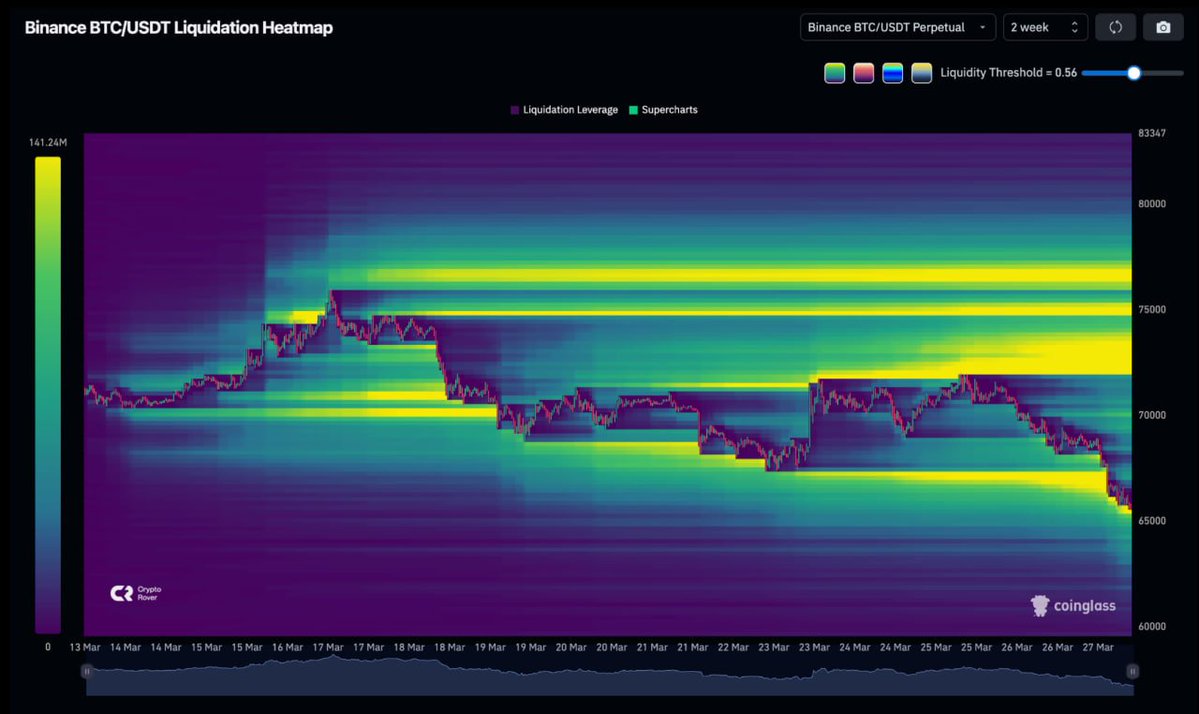Click the 75000 price axis label
The height and width of the screenshot is (714, 1199).
(x=1152, y=310)
